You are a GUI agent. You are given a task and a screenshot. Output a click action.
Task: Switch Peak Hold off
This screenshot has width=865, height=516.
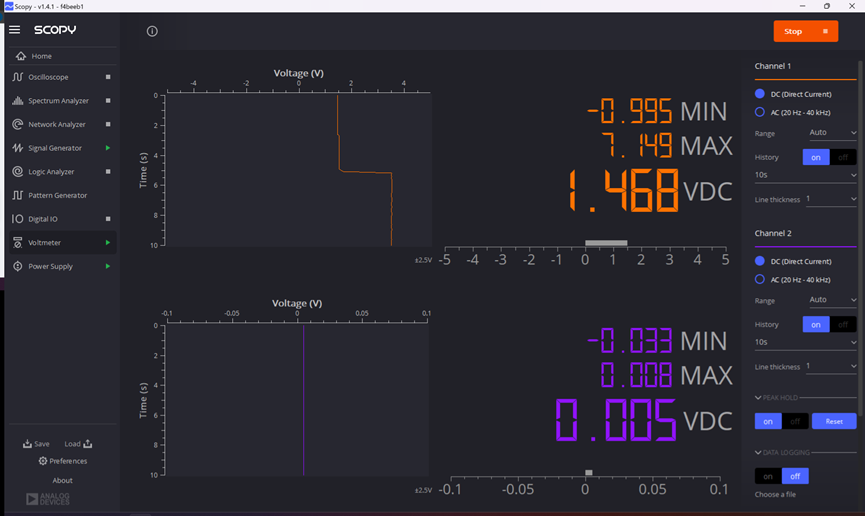pyautogui.click(x=795, y=421)
